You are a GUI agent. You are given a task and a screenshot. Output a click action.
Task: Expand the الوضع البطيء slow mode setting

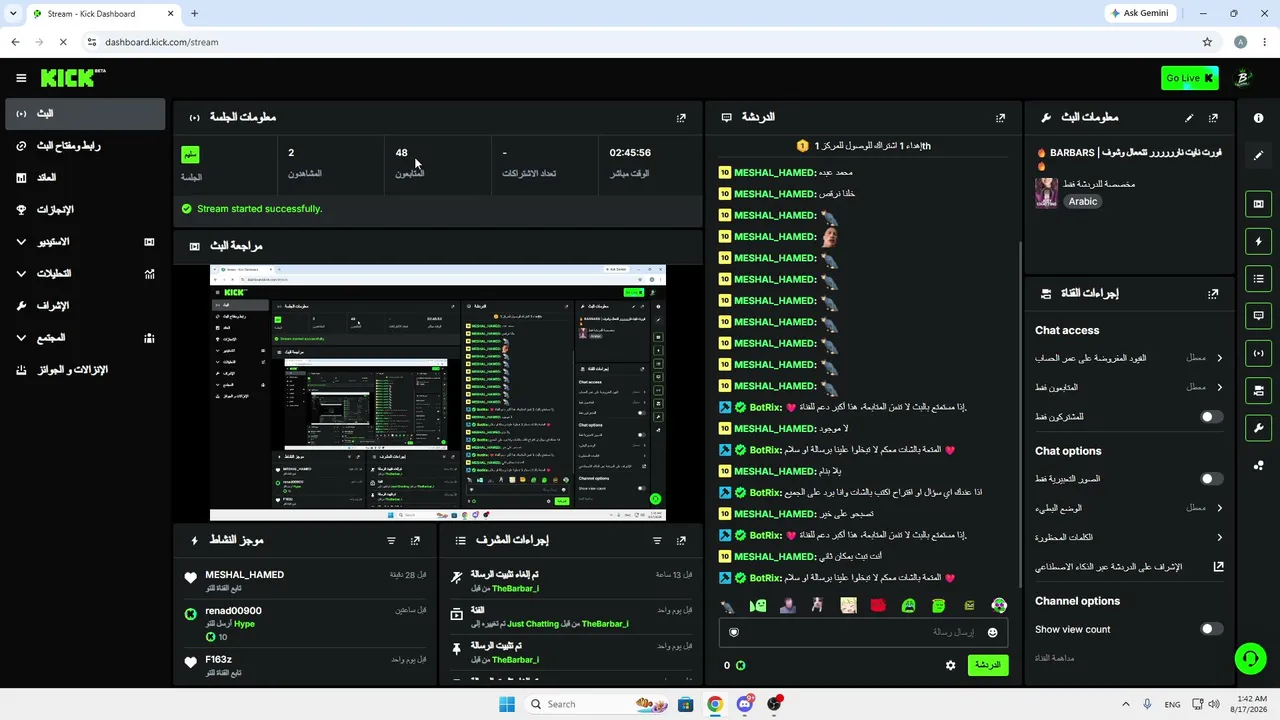(1129, 508)
